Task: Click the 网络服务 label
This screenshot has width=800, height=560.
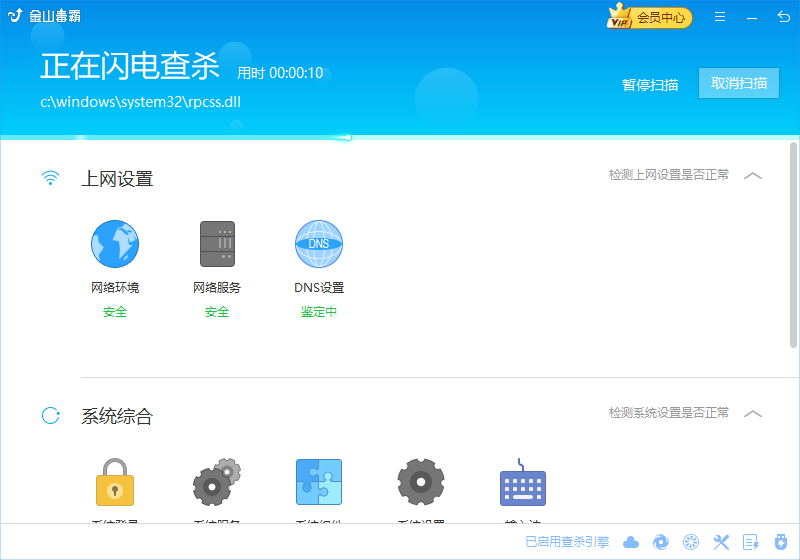Action: coord(217,288)
